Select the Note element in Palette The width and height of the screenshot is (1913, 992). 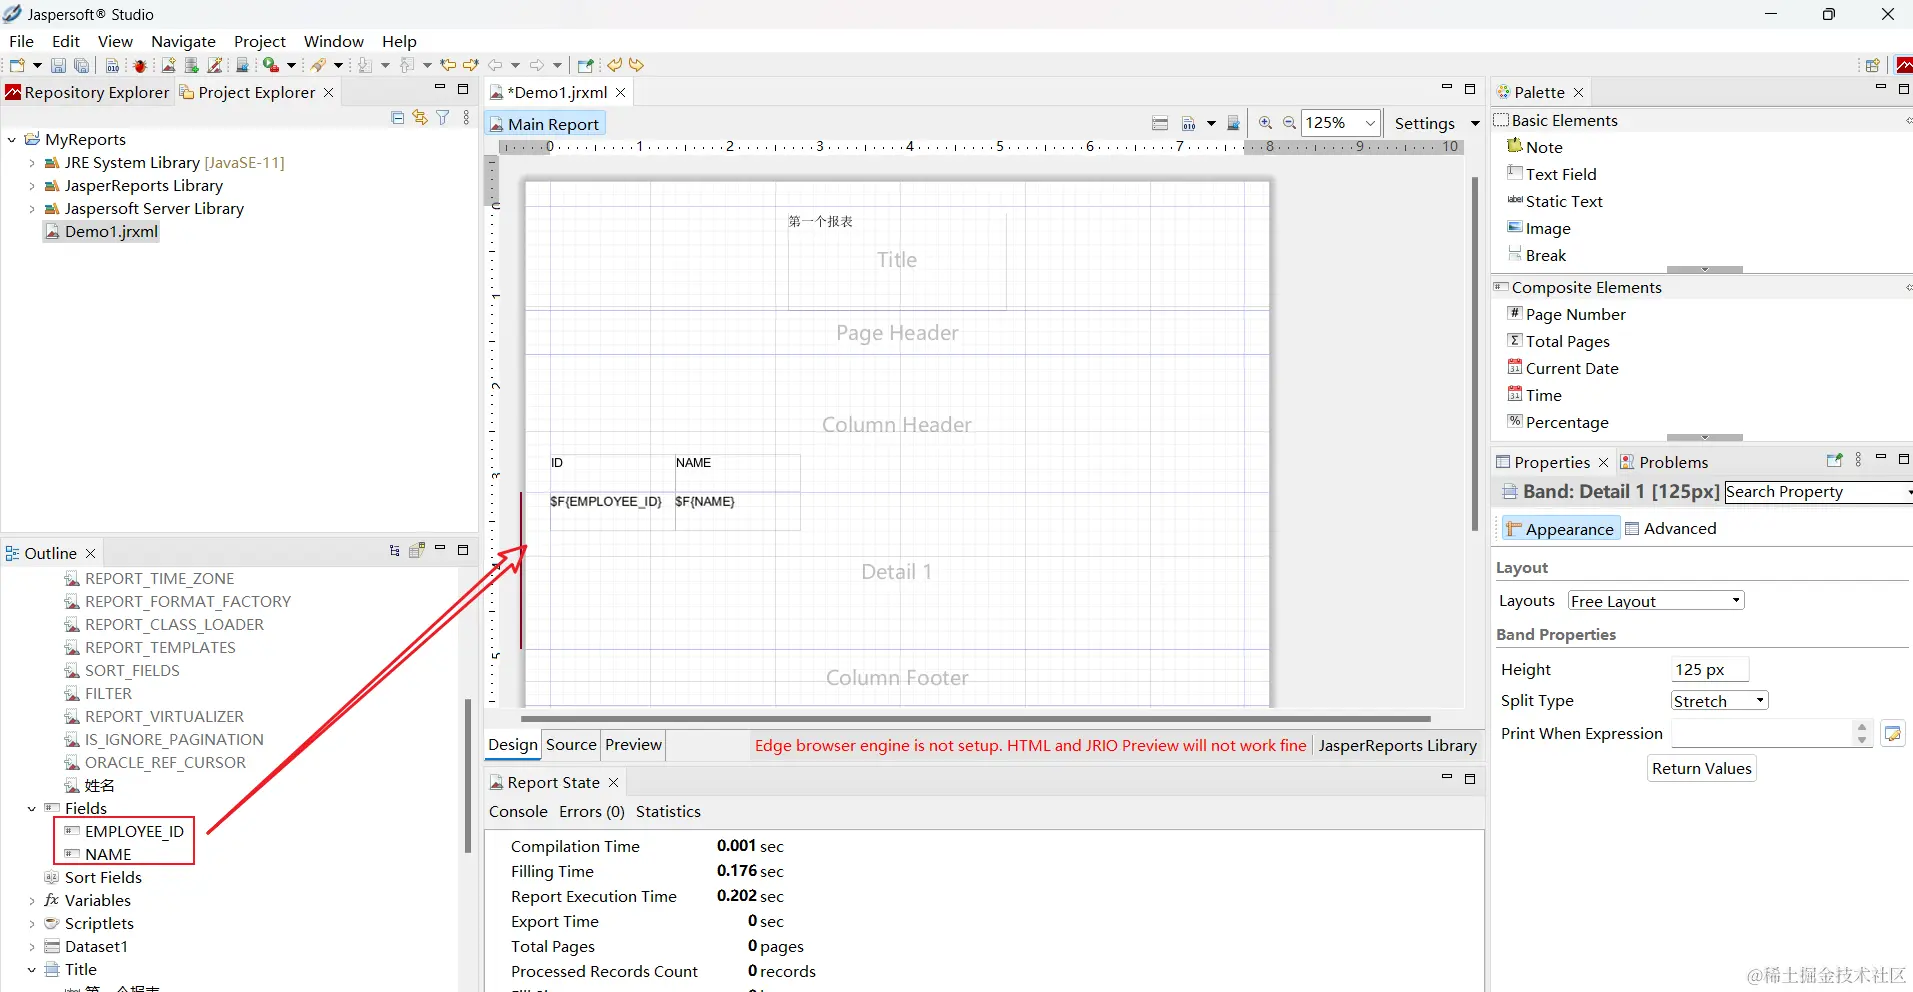(1535, 147)
